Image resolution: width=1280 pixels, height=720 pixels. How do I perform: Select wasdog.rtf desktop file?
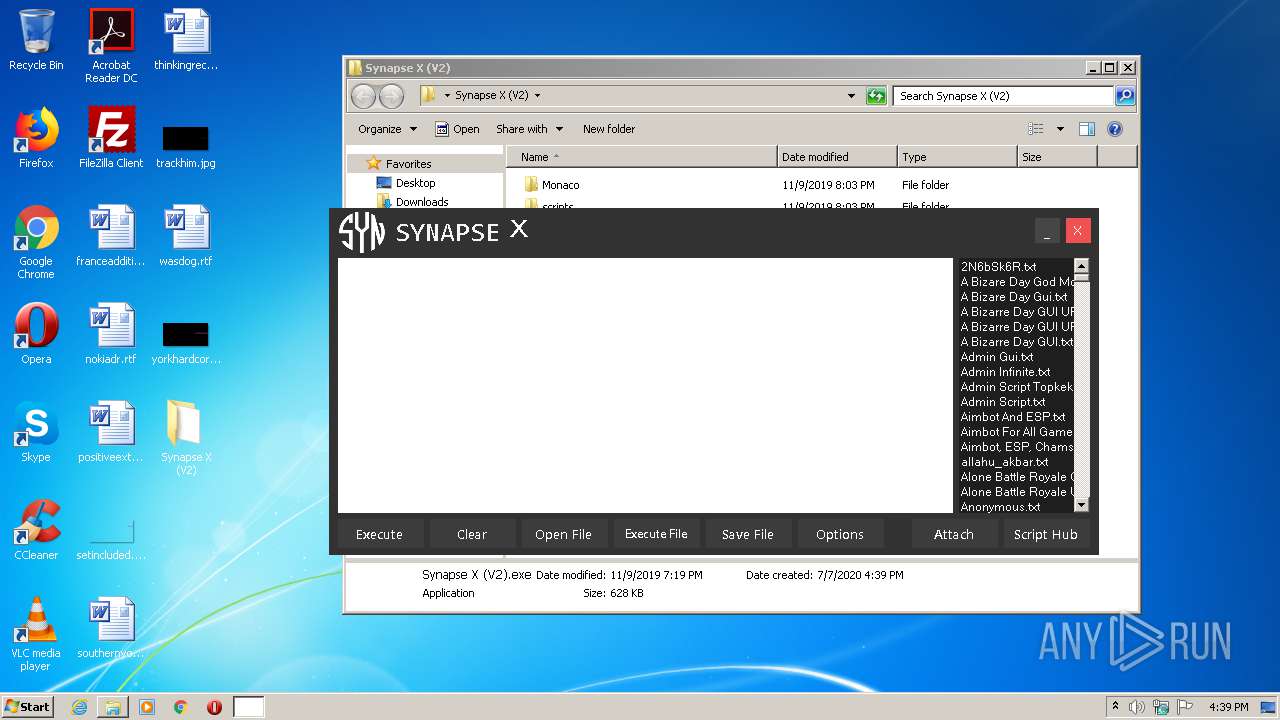186,236
